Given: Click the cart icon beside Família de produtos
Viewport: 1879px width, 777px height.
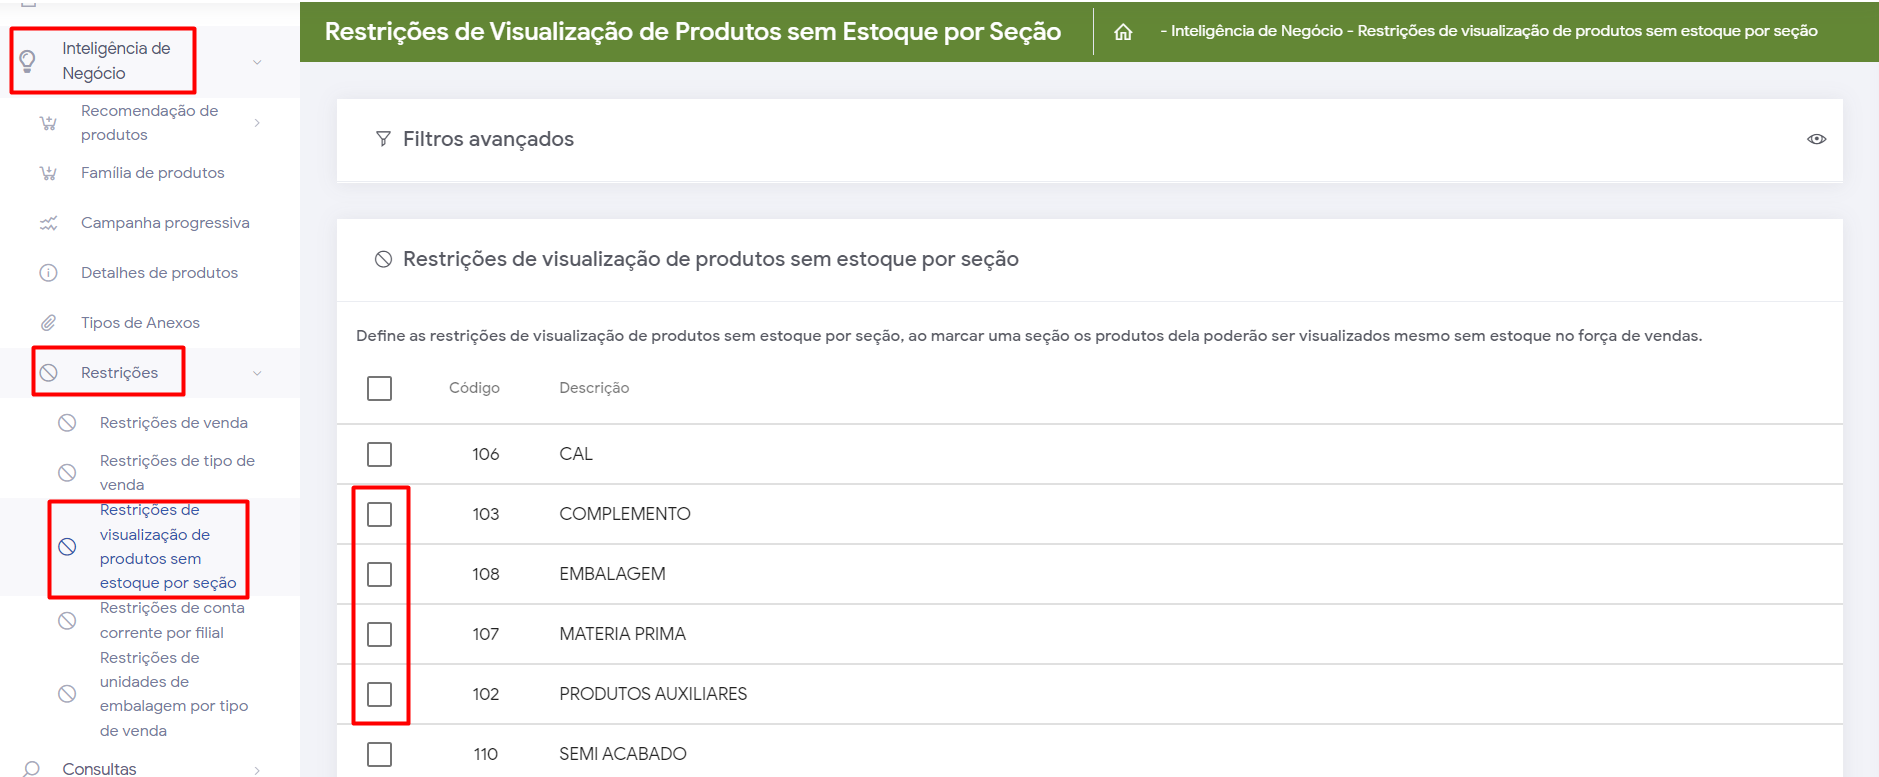Looking at the screenshot, I should (x=48, y=173).
